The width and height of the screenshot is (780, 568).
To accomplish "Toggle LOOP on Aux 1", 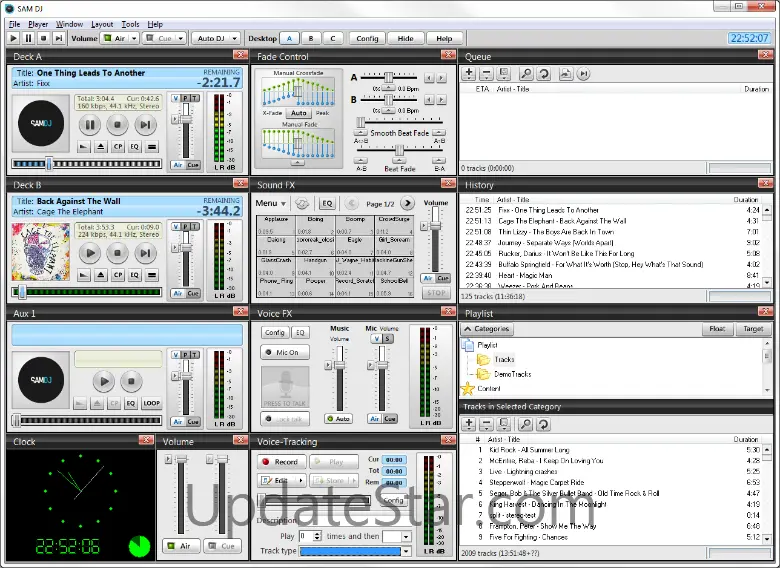I will pos(151,403).
